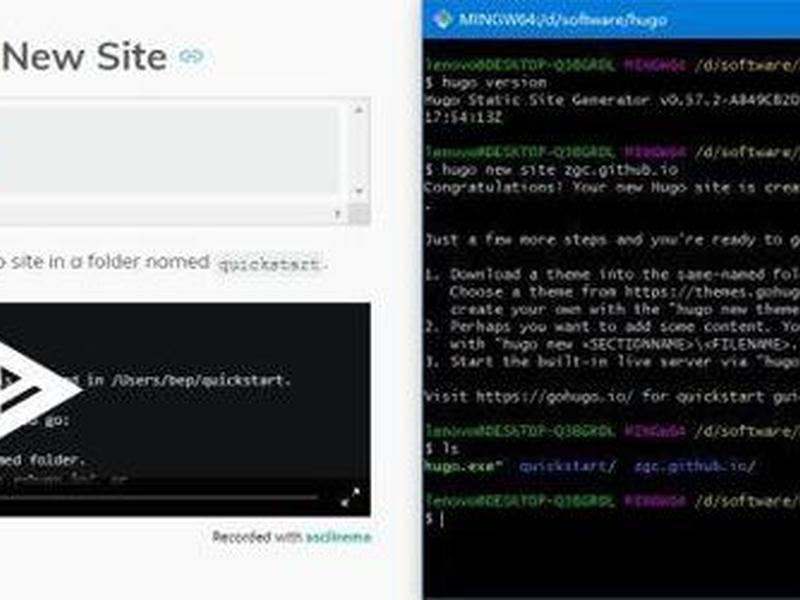Click the 'Download a theme' step line in the terminal
This screenshot has height=600, width=800.
(612, 274)
